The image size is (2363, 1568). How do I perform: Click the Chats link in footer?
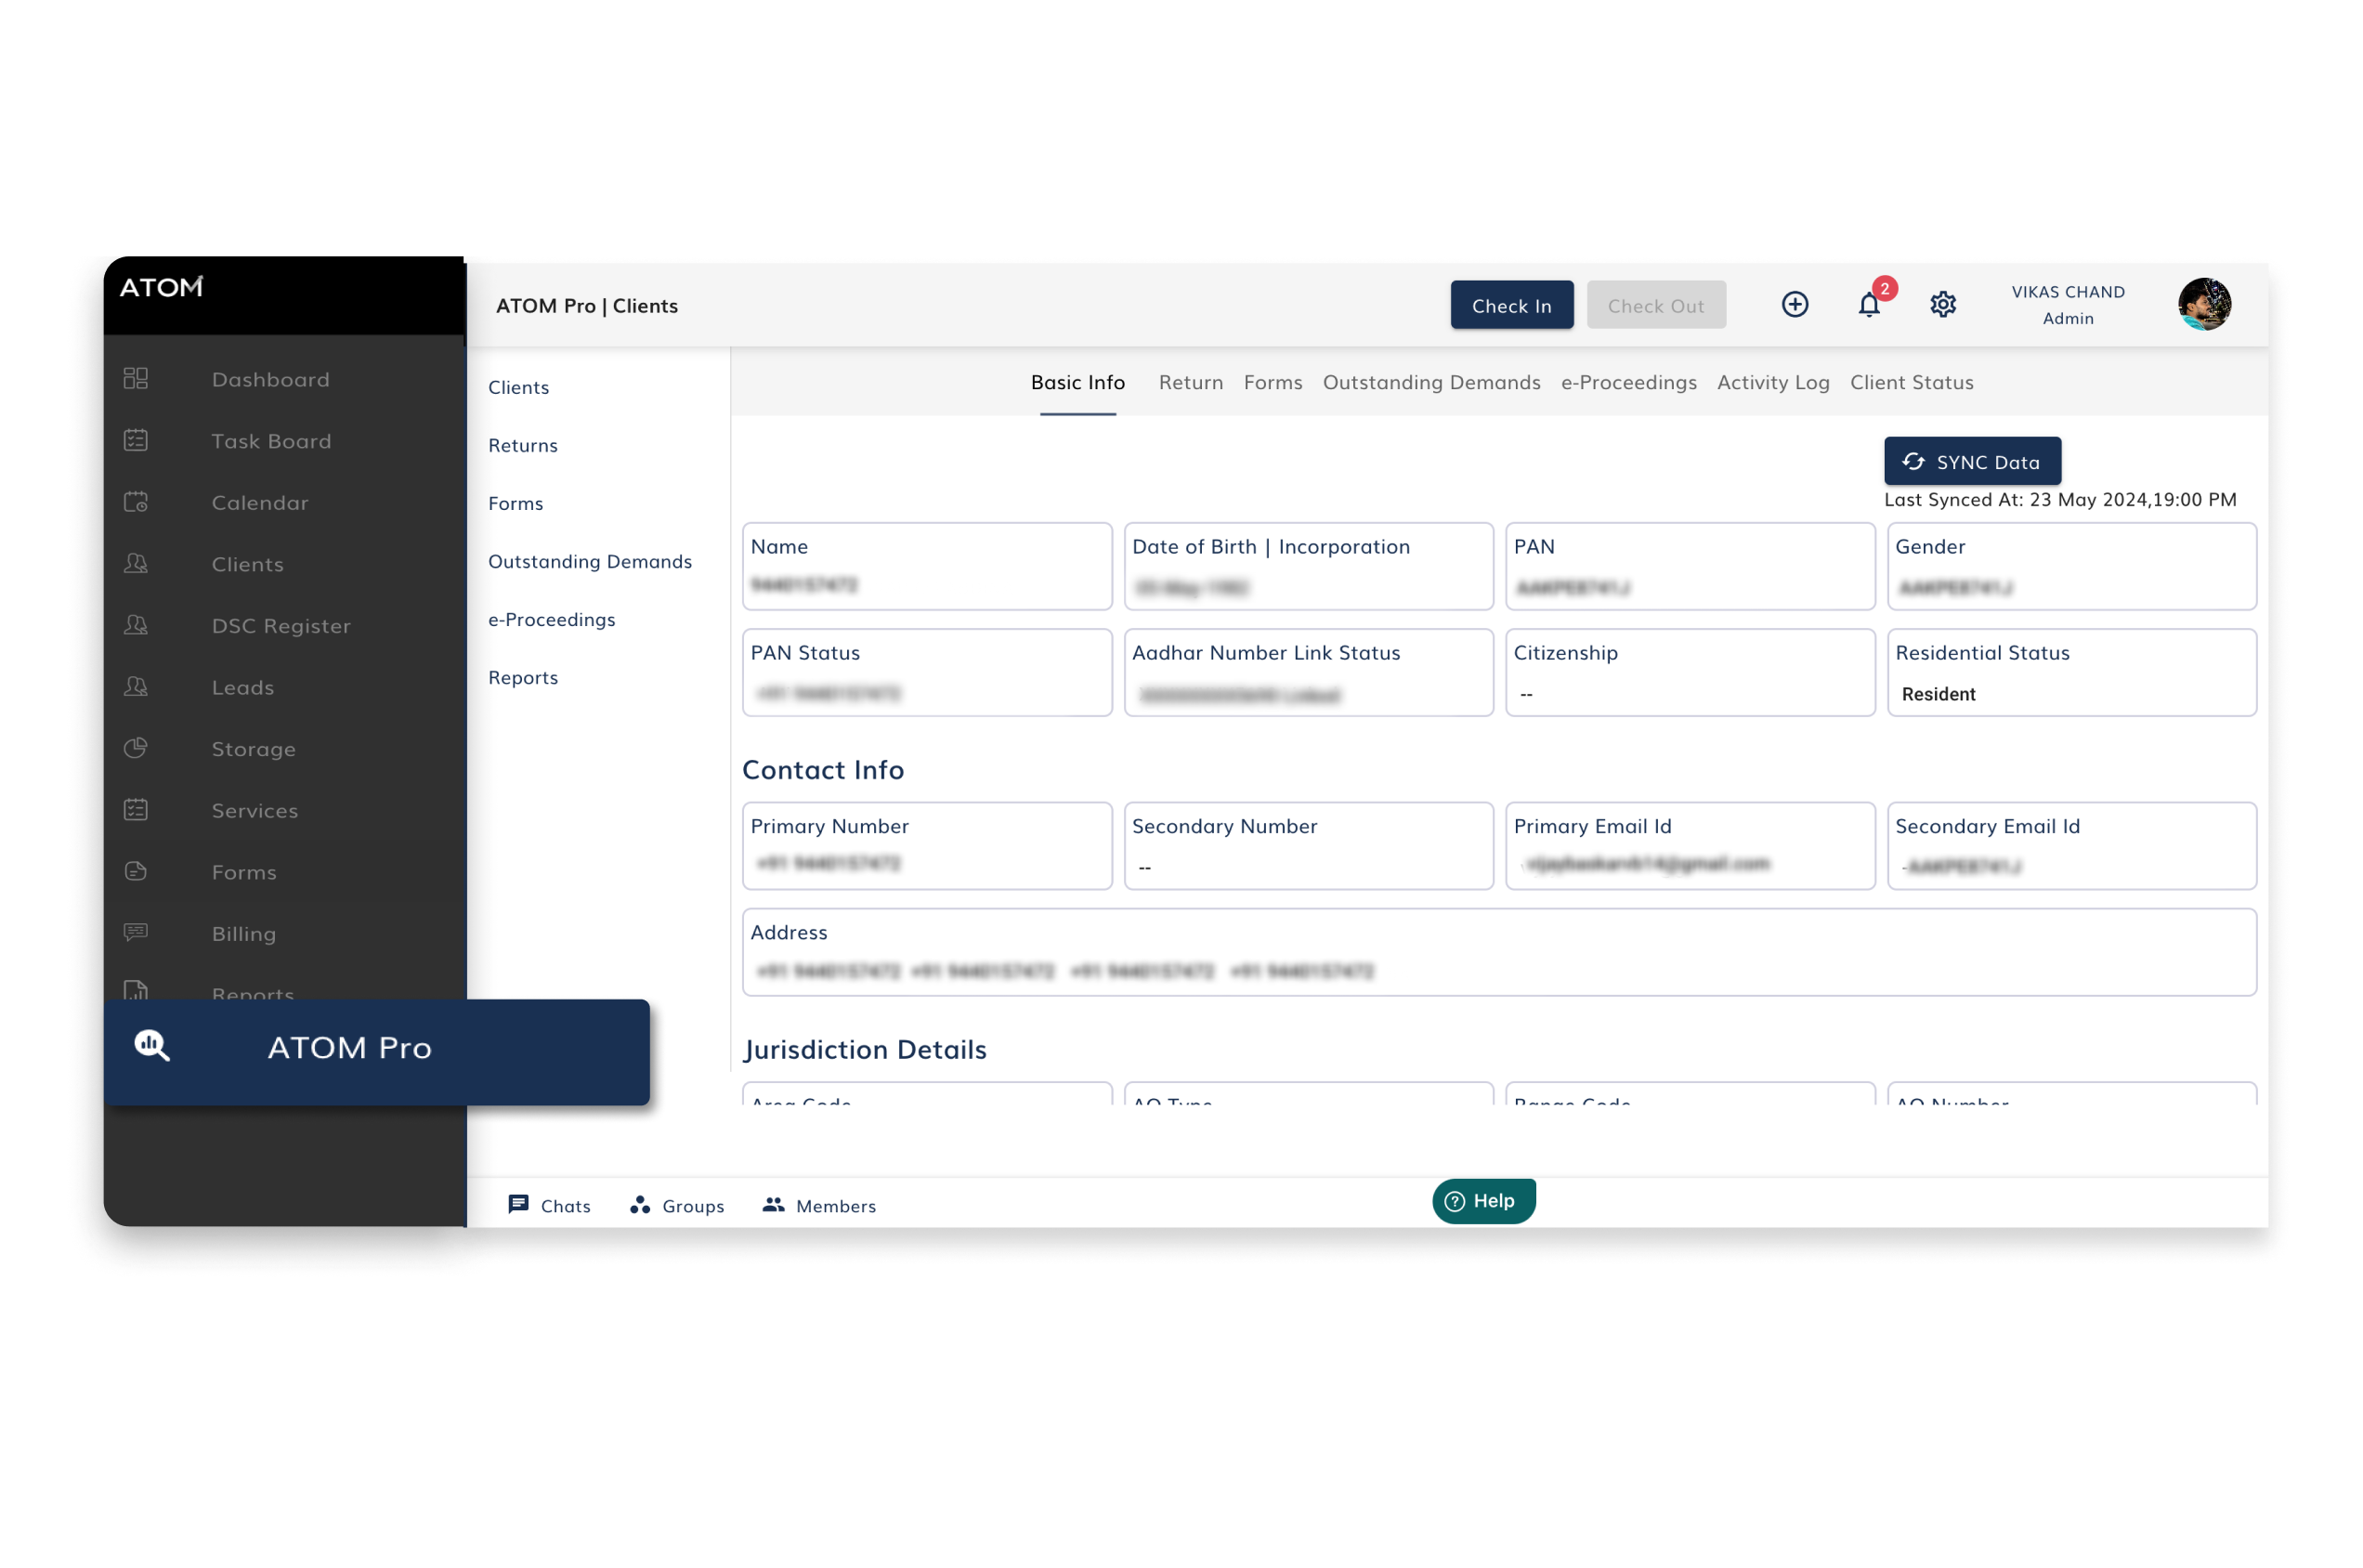pyautogui.click(x=566, y=1206)
